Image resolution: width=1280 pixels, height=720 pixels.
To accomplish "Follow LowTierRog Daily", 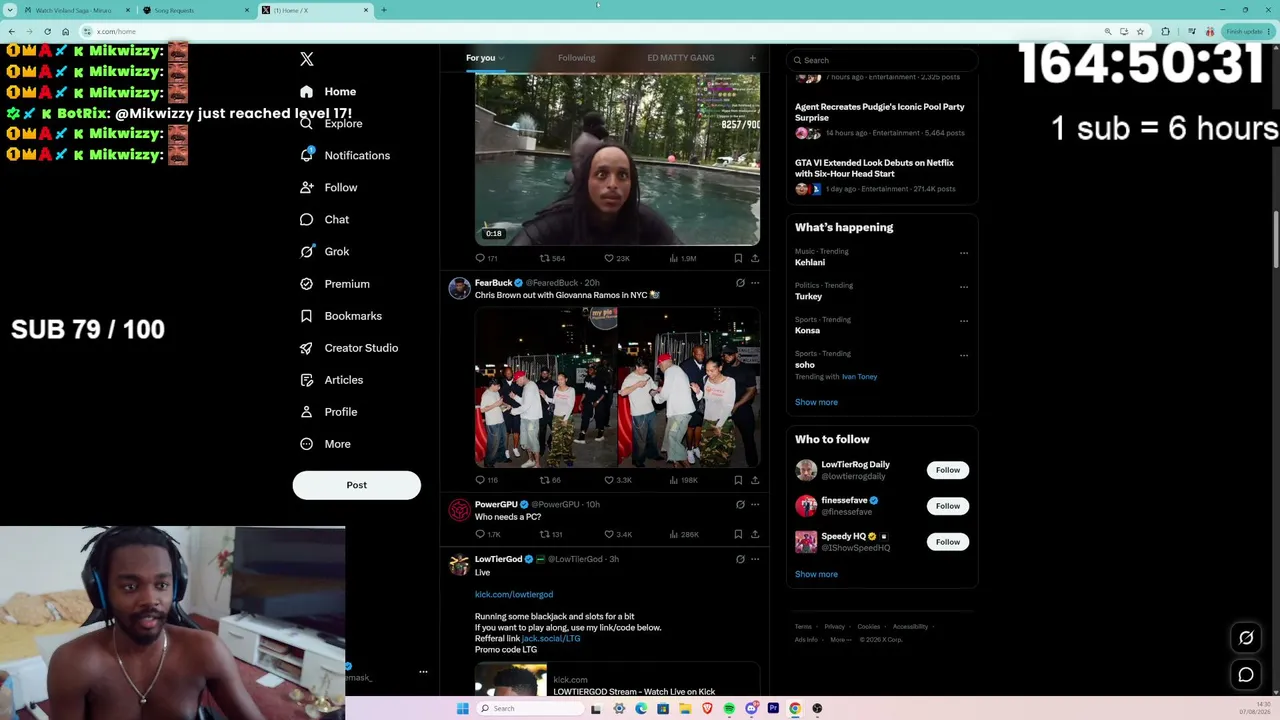I will pos(948,470).
